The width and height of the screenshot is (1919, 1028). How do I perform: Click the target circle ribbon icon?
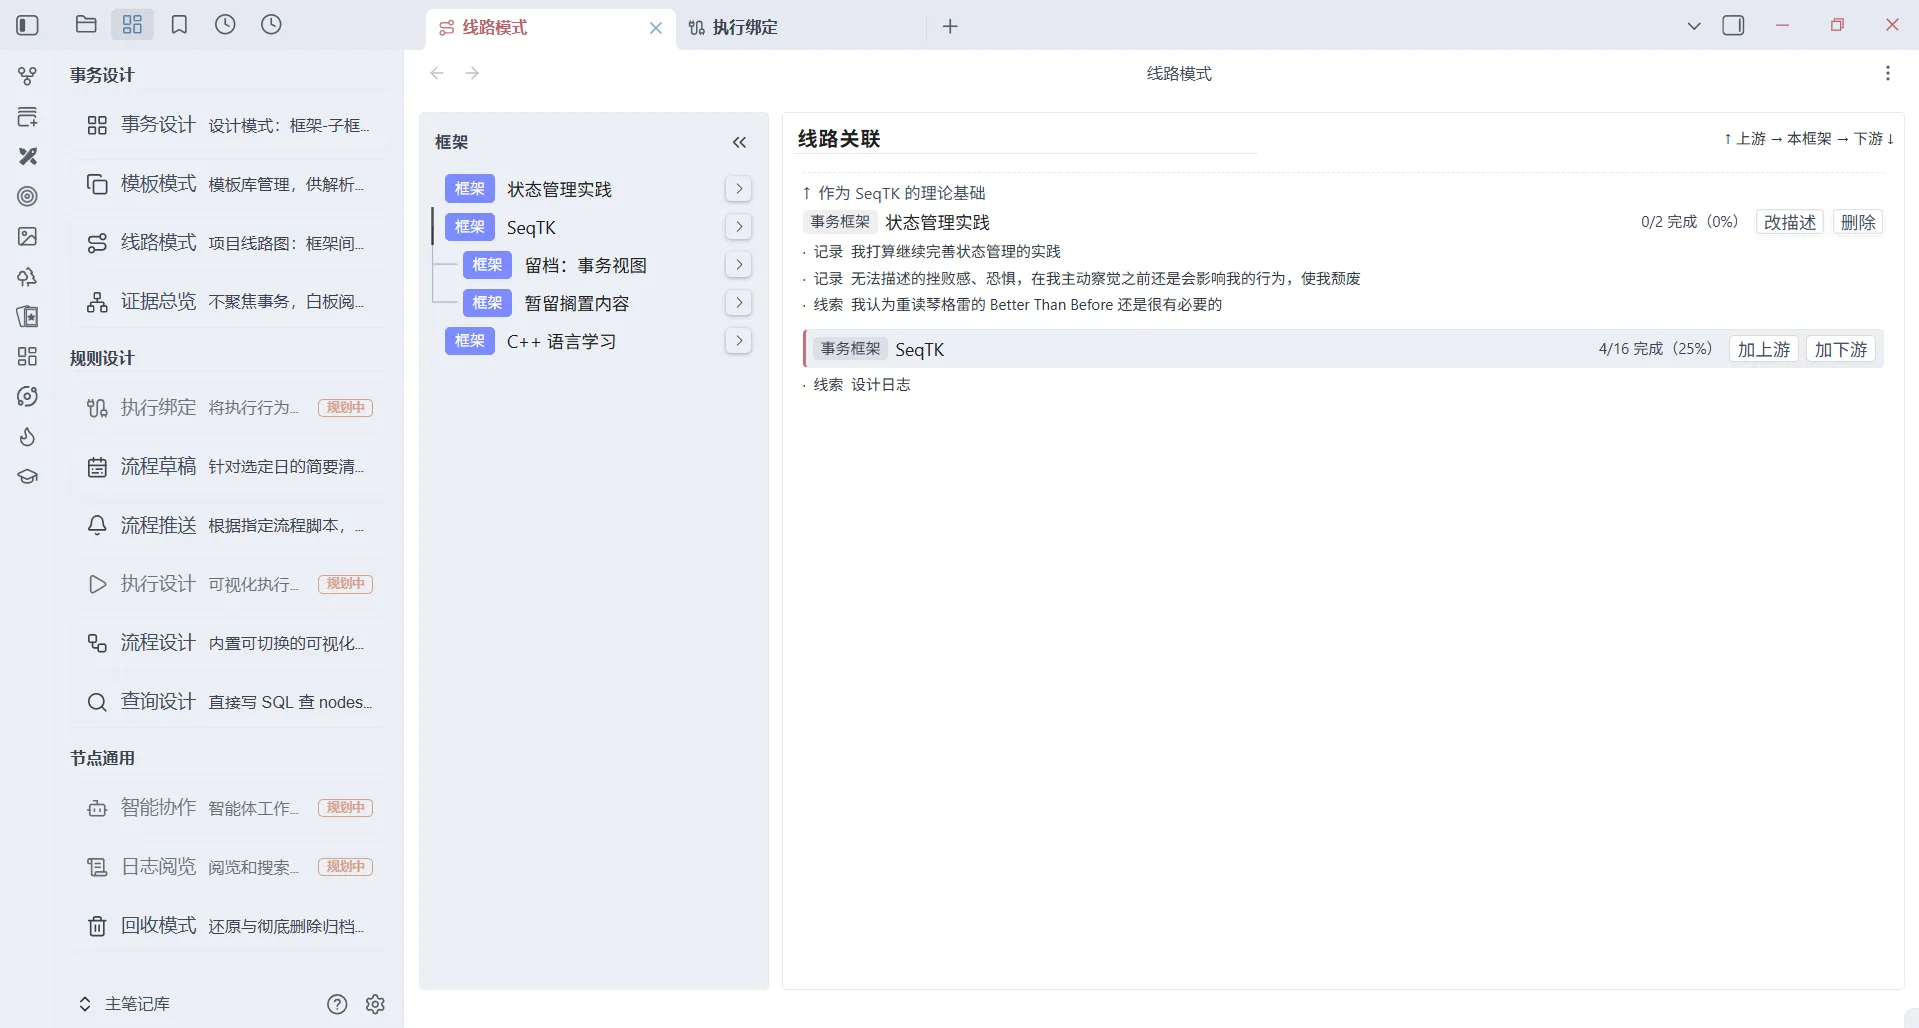pyautogui.click(x=28, y=197)
